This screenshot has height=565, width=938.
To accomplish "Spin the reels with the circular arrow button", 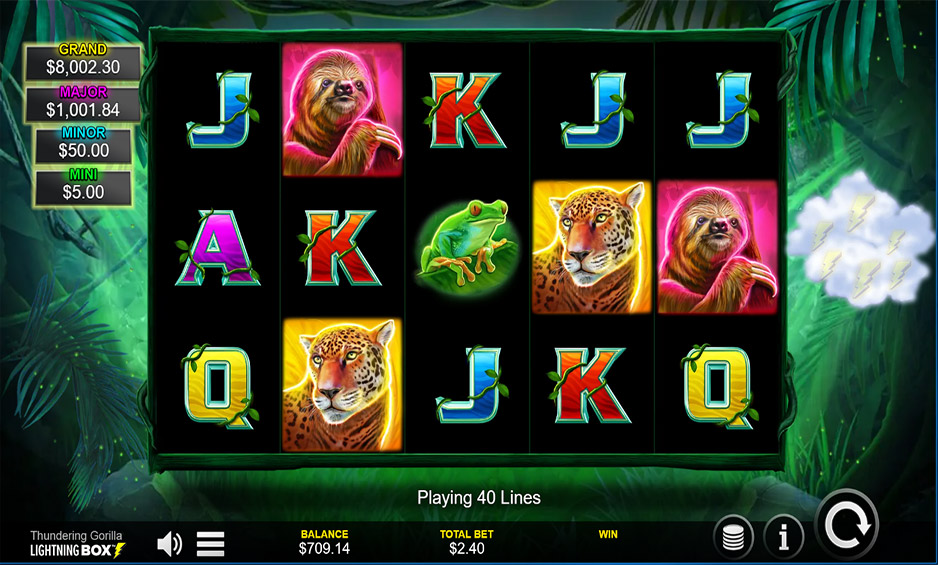I will [846, 525].
